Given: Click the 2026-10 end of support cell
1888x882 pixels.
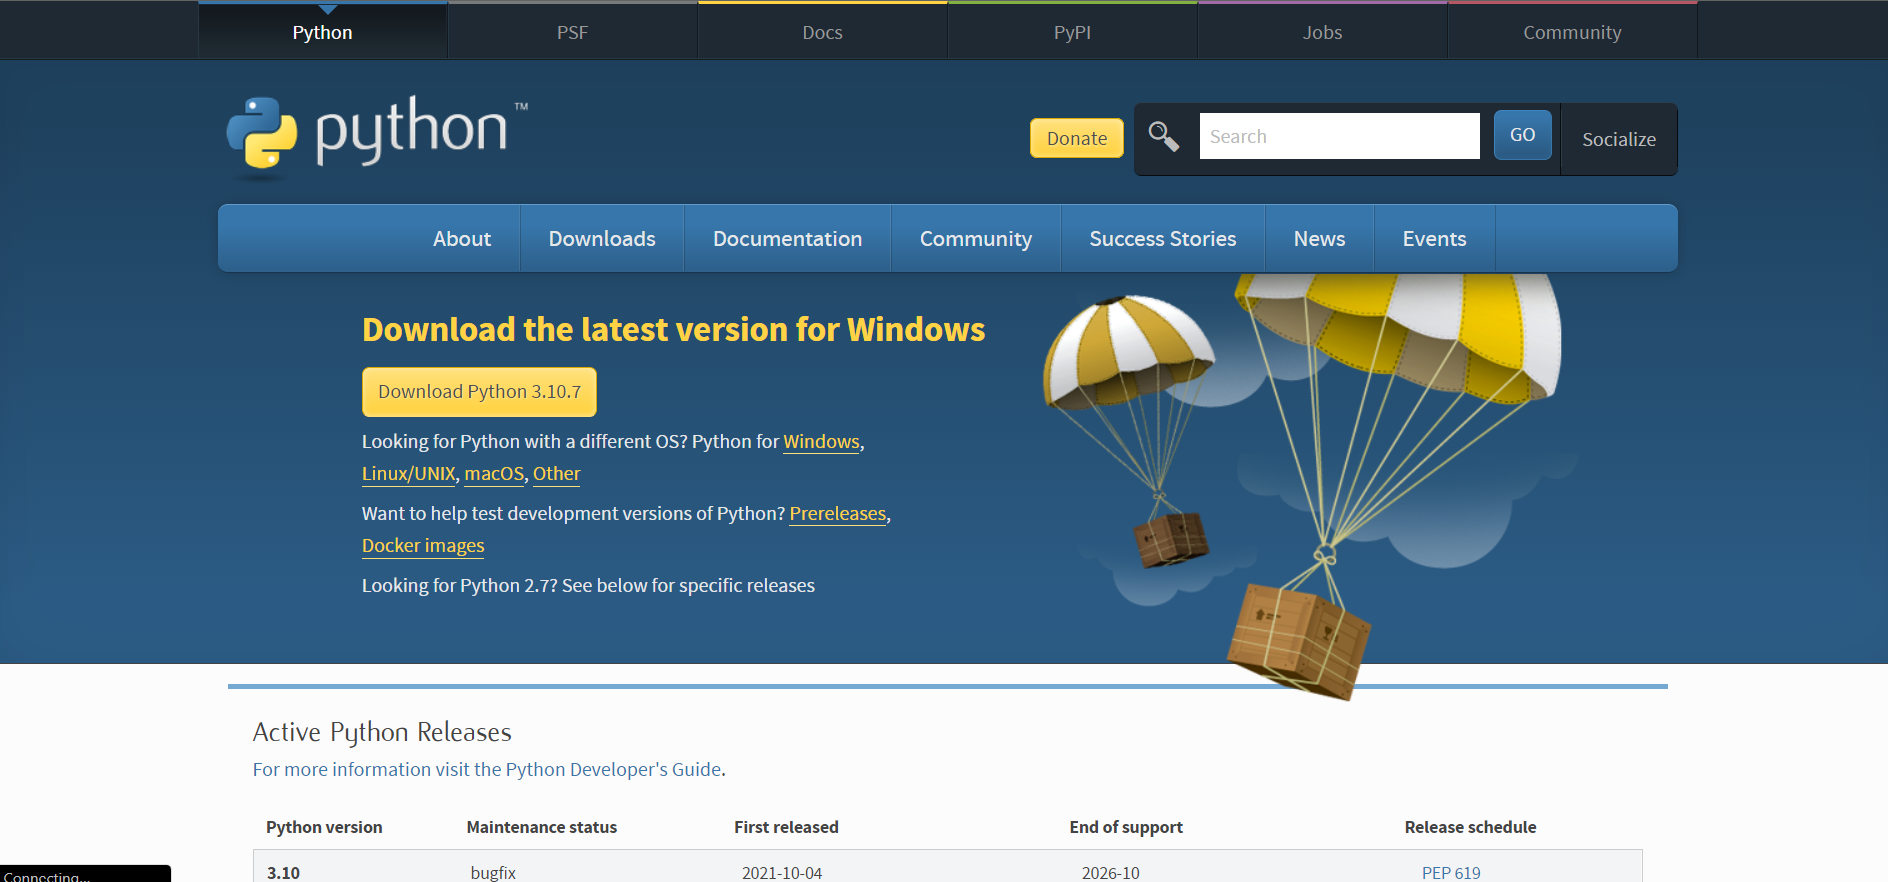Looking at the screenshot, I should point(1110,872).
